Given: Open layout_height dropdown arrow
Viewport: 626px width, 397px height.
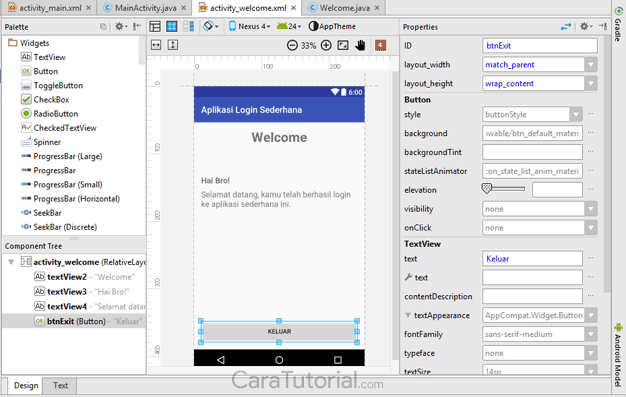Looking at the screenshot, I should point(591,83).
